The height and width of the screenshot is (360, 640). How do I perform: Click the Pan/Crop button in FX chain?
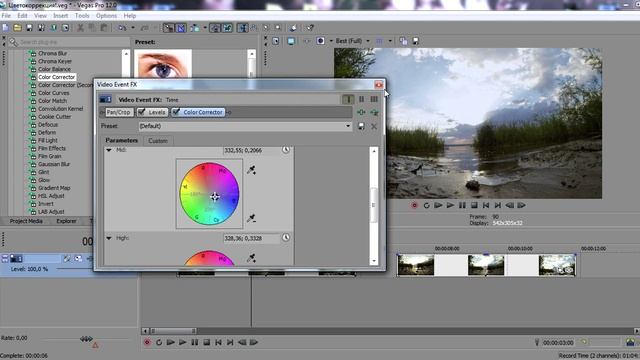pos(119,112)
